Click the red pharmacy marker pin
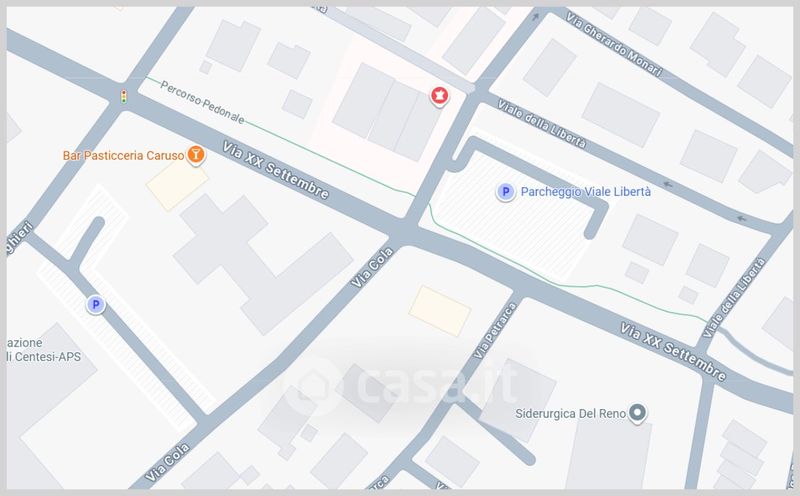 click(x=439, y=95)
